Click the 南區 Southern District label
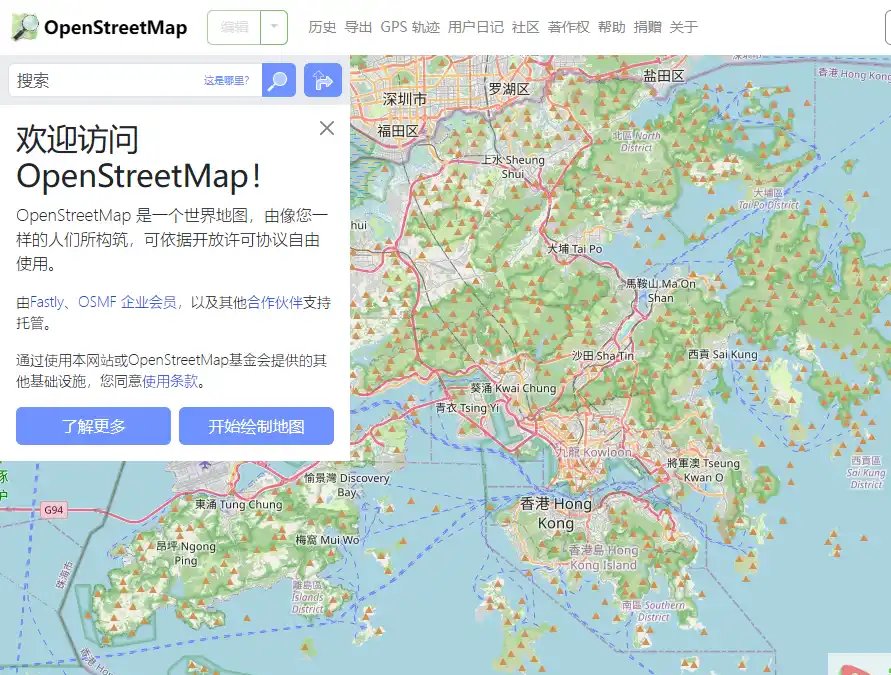 coord(653,611)
